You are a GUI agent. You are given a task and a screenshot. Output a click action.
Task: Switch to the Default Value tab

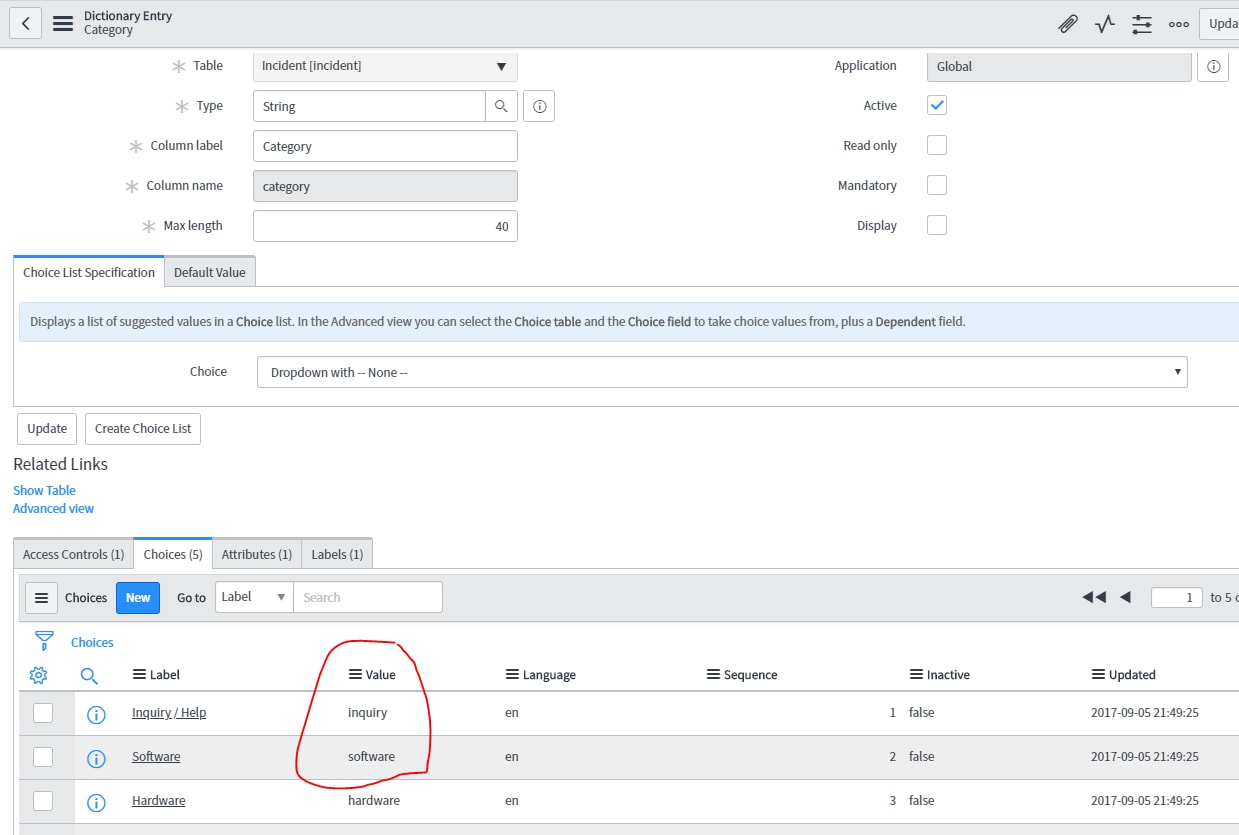point(210,272)
